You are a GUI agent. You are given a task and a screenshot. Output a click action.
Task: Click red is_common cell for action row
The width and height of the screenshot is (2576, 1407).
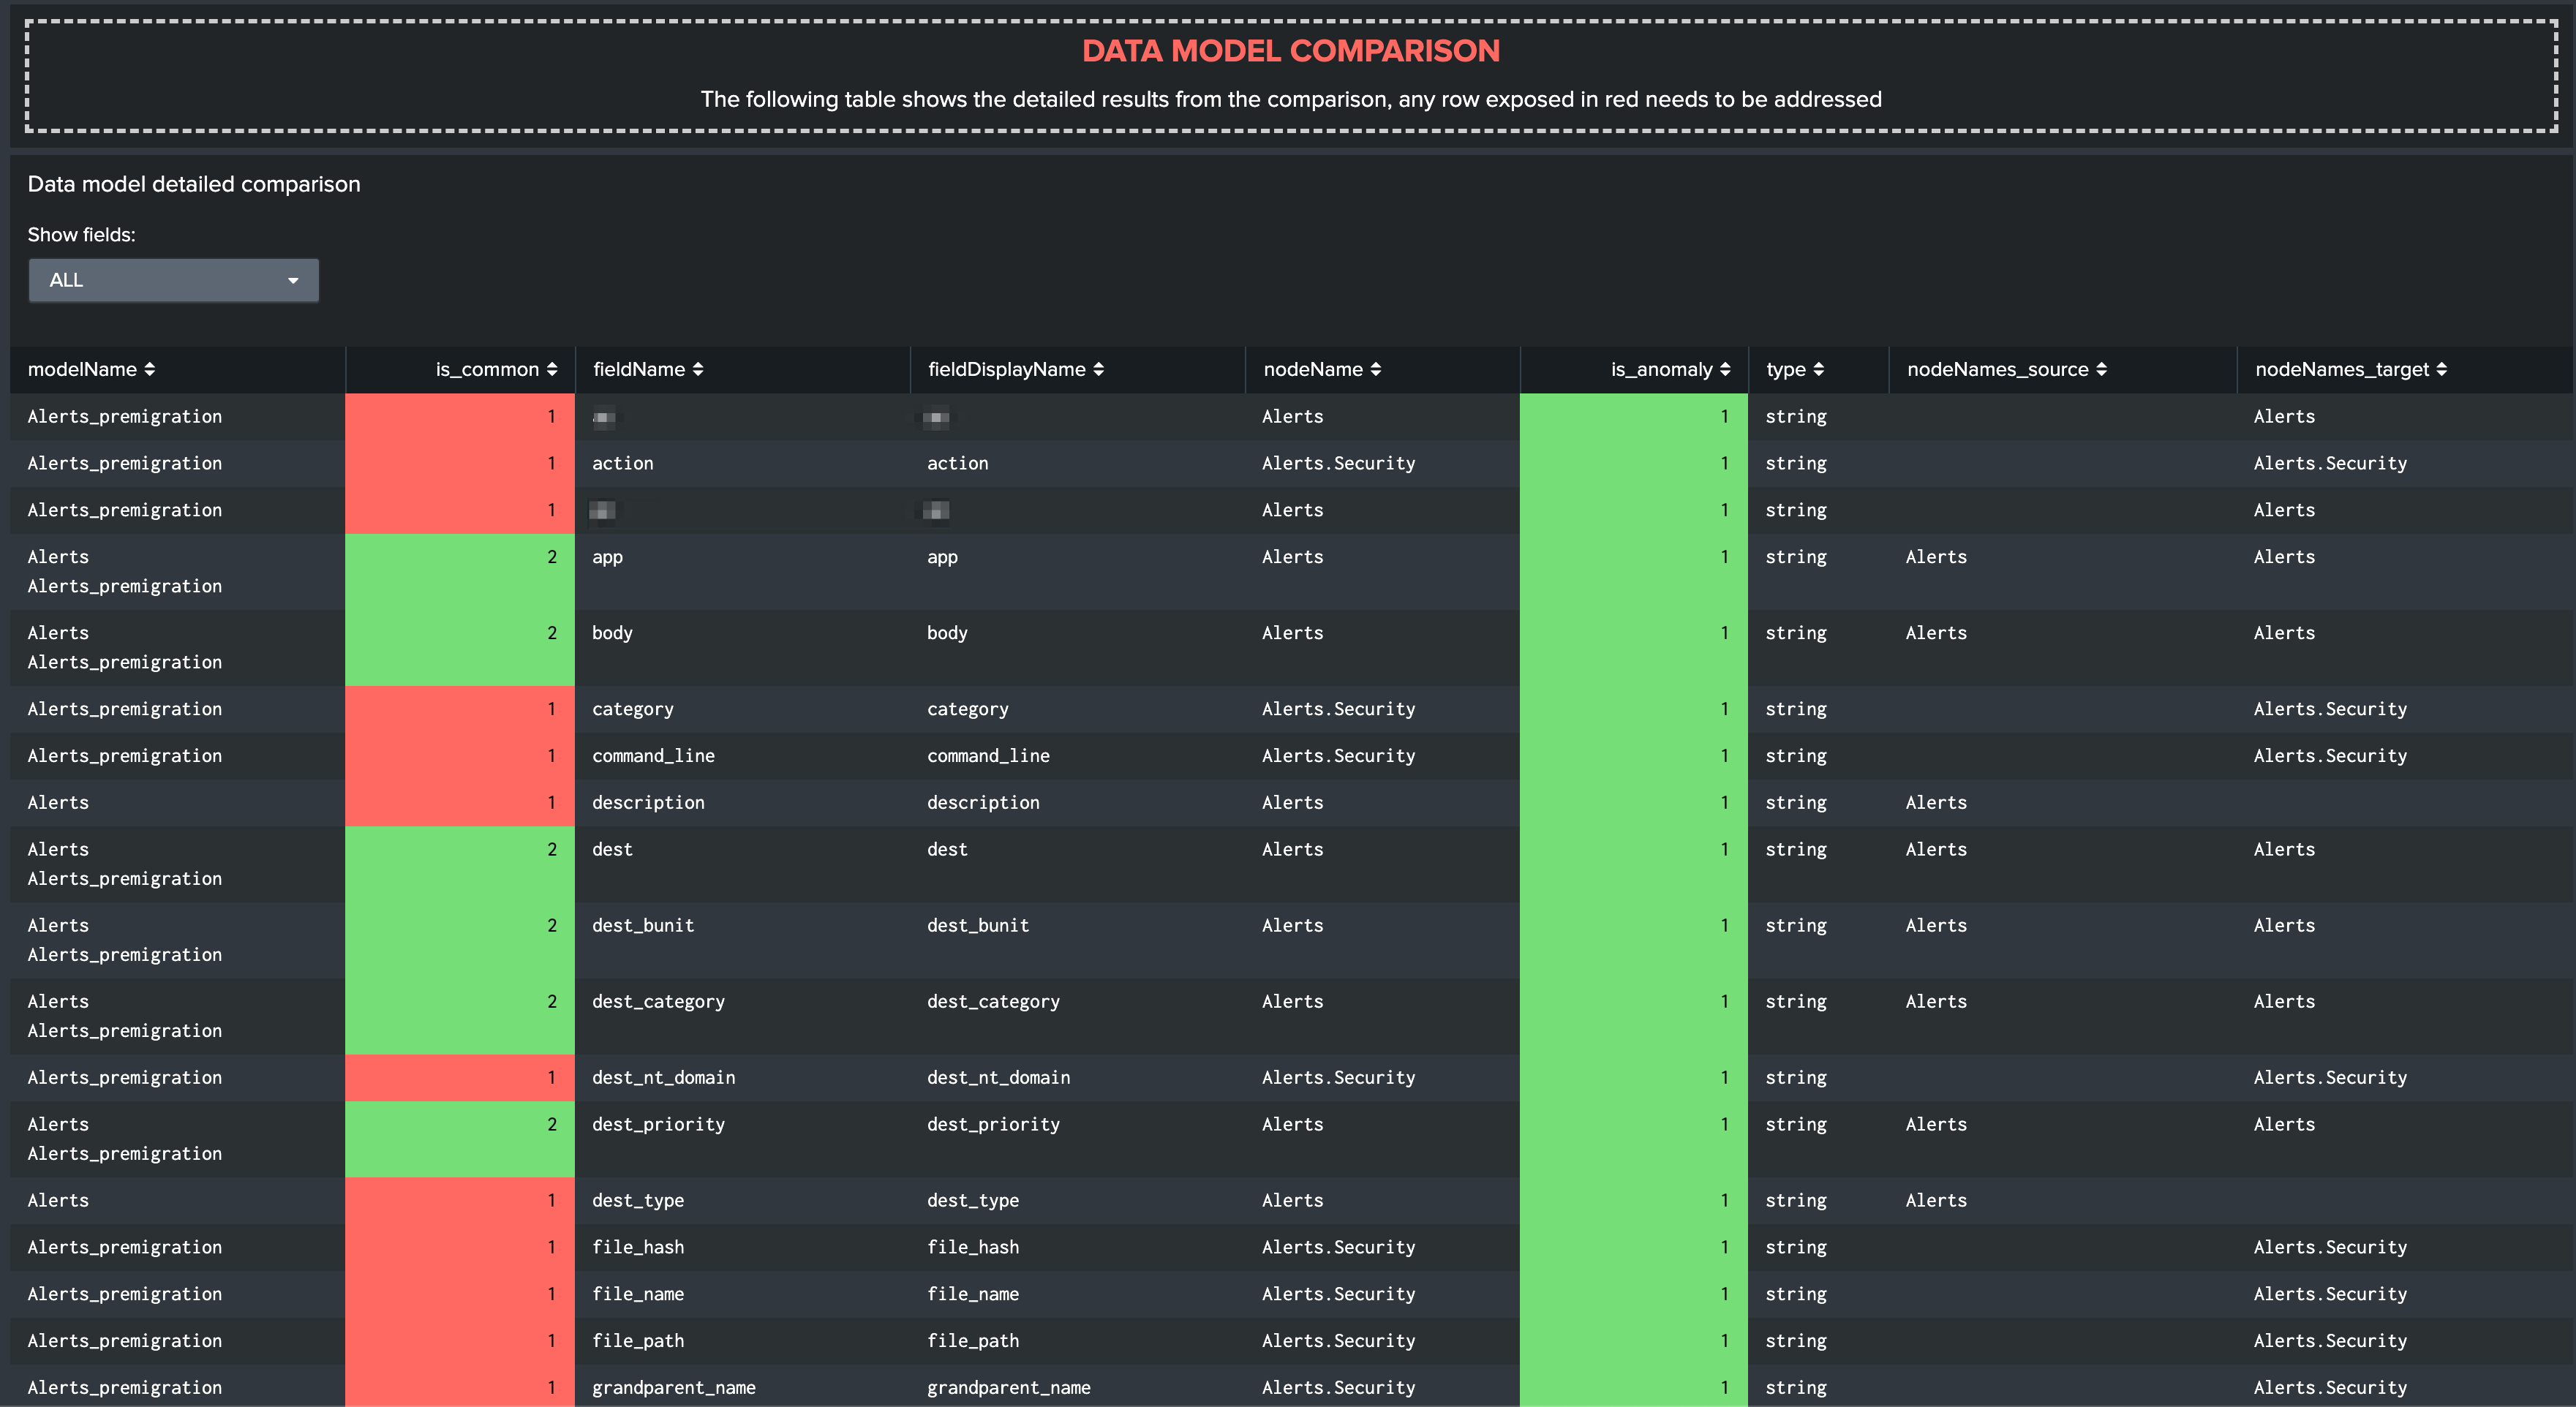(460, 464)
